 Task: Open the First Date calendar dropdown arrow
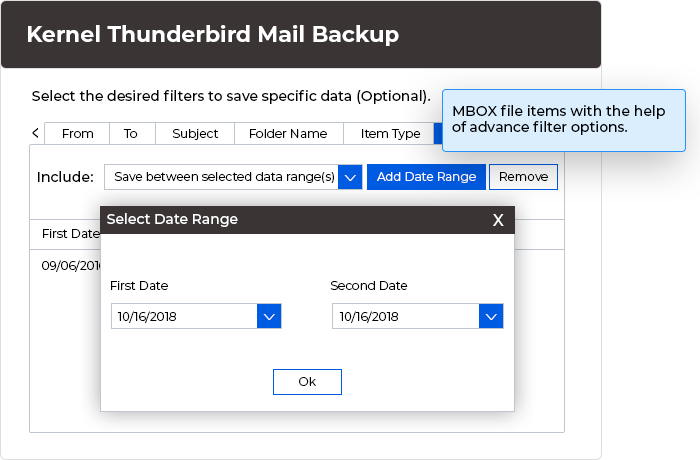point(269,316)
